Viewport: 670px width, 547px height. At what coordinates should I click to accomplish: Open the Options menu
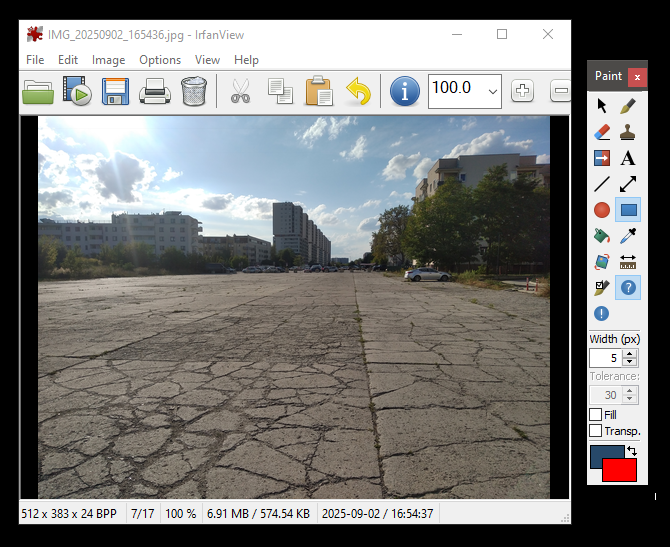click(160, 60)
